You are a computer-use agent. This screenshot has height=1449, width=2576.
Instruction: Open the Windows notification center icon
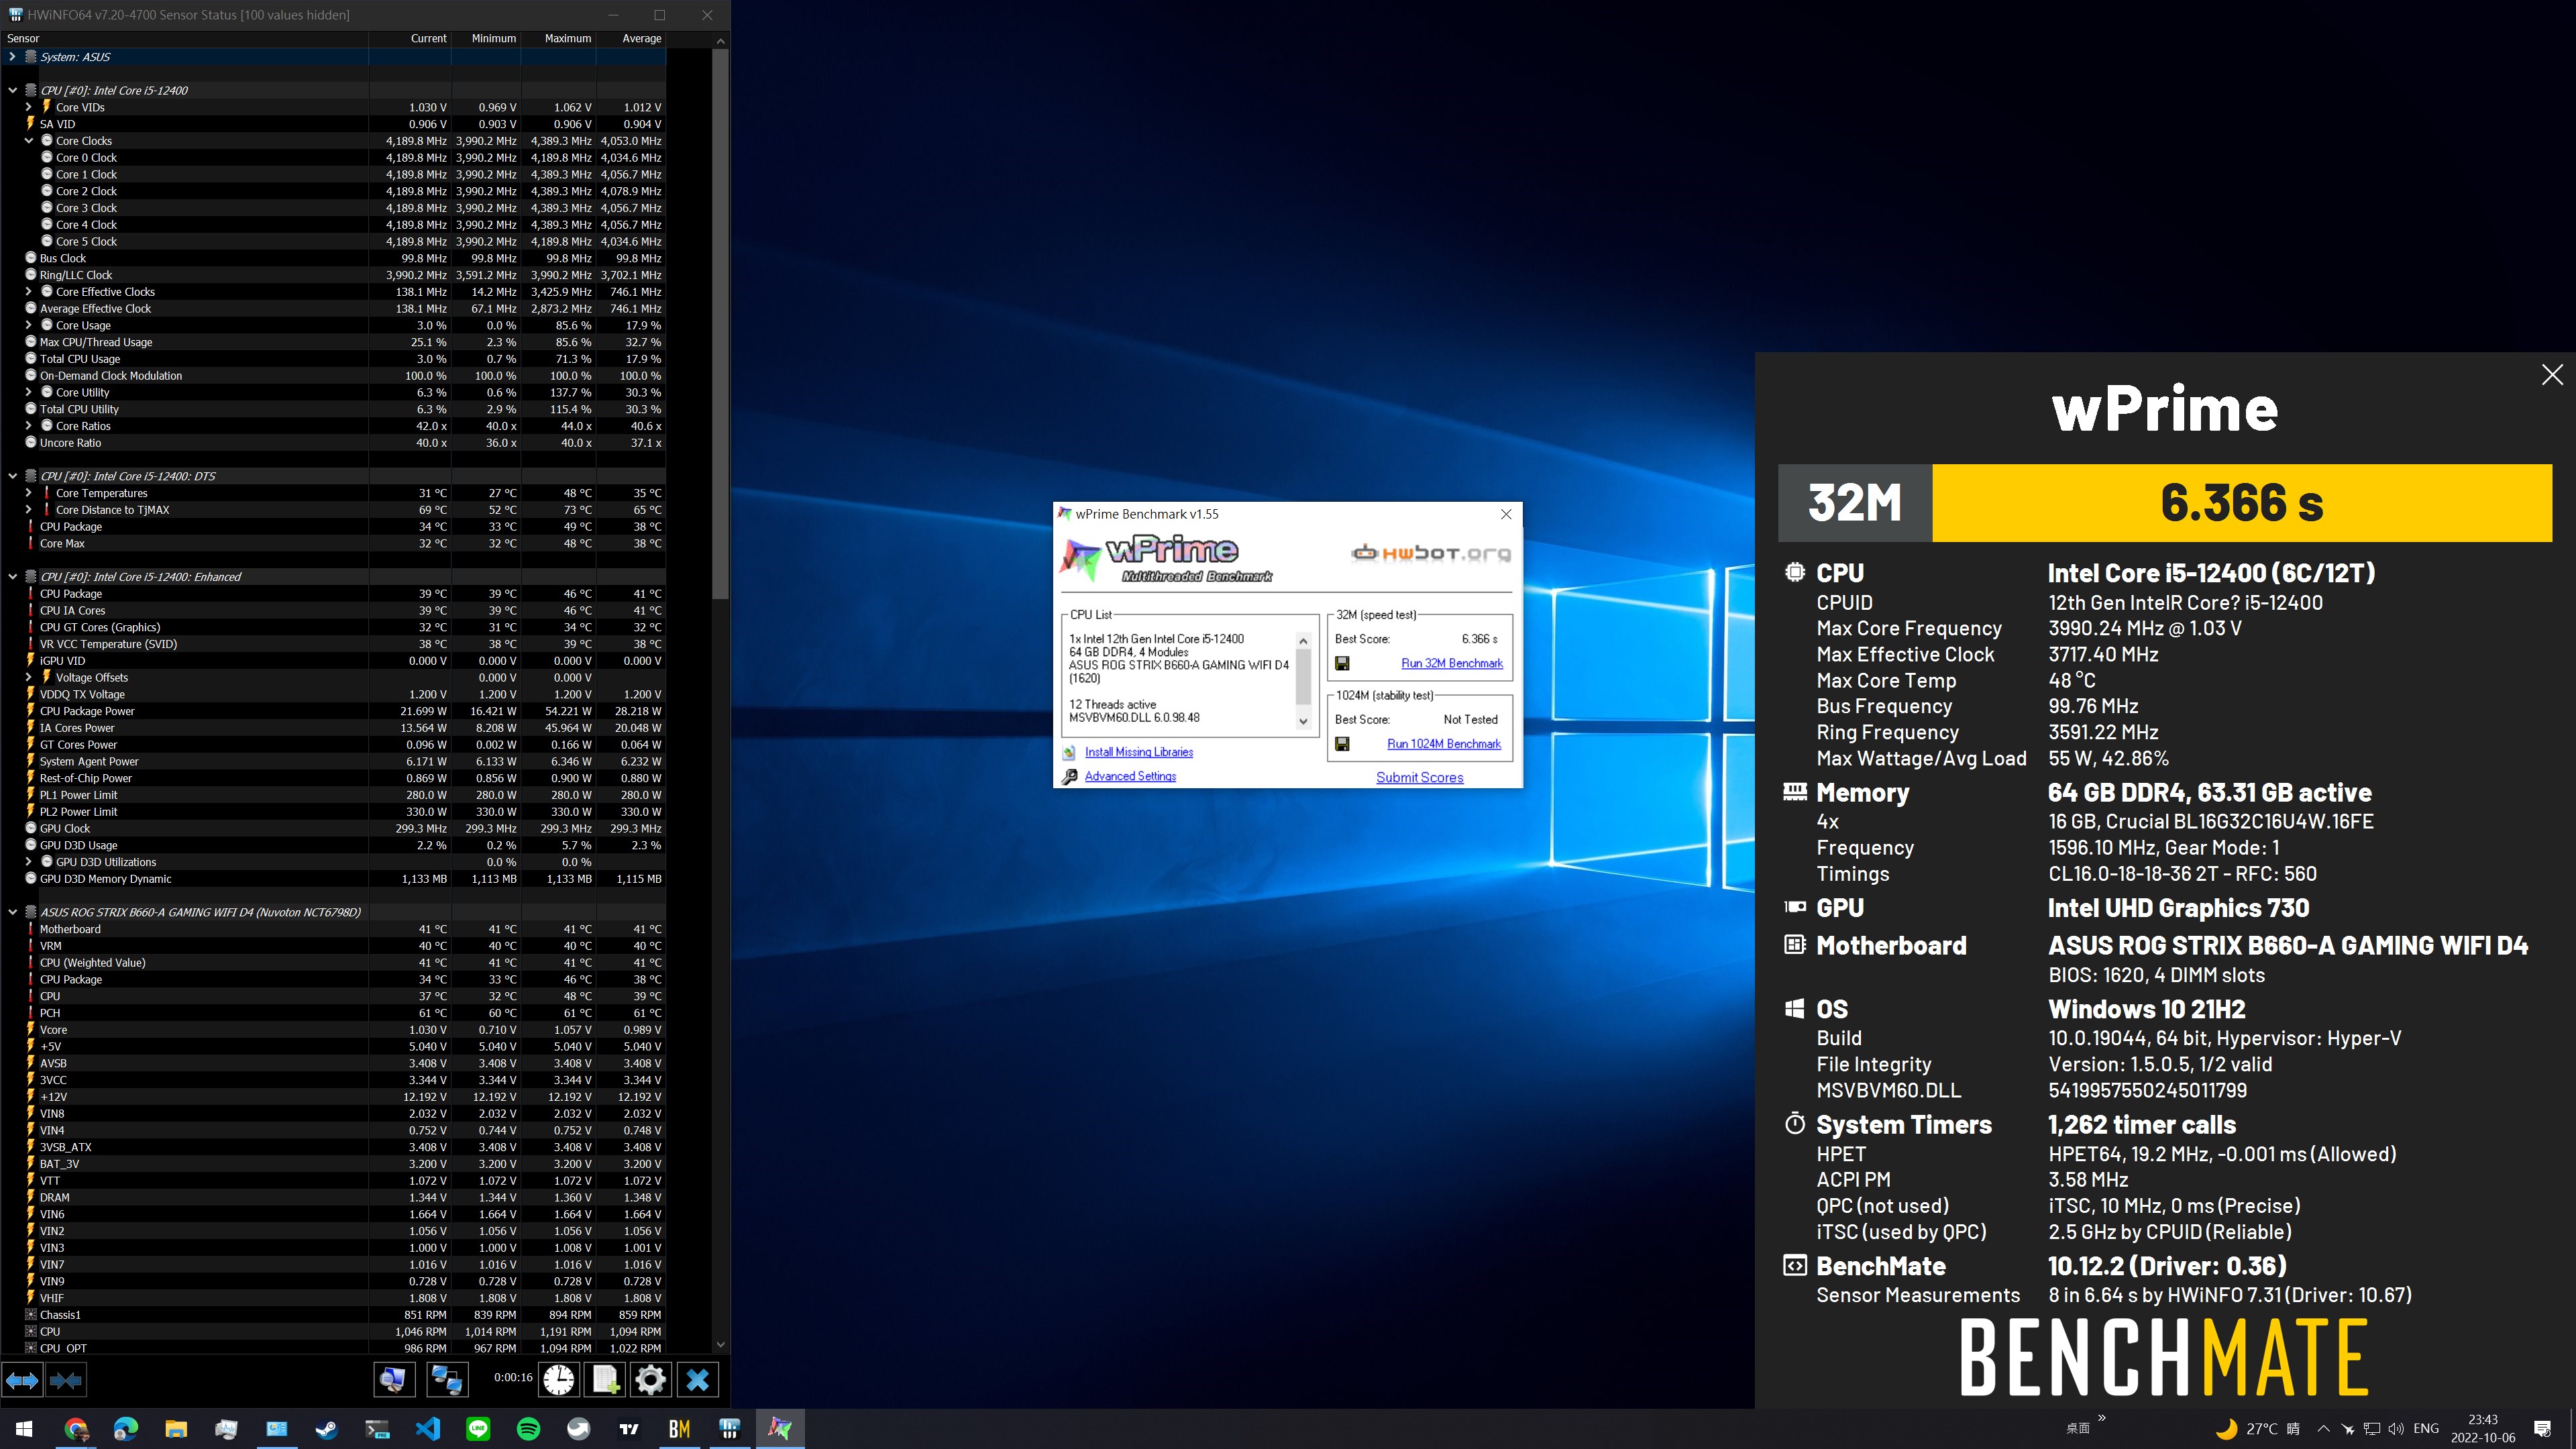[x=2542, y=1429]
